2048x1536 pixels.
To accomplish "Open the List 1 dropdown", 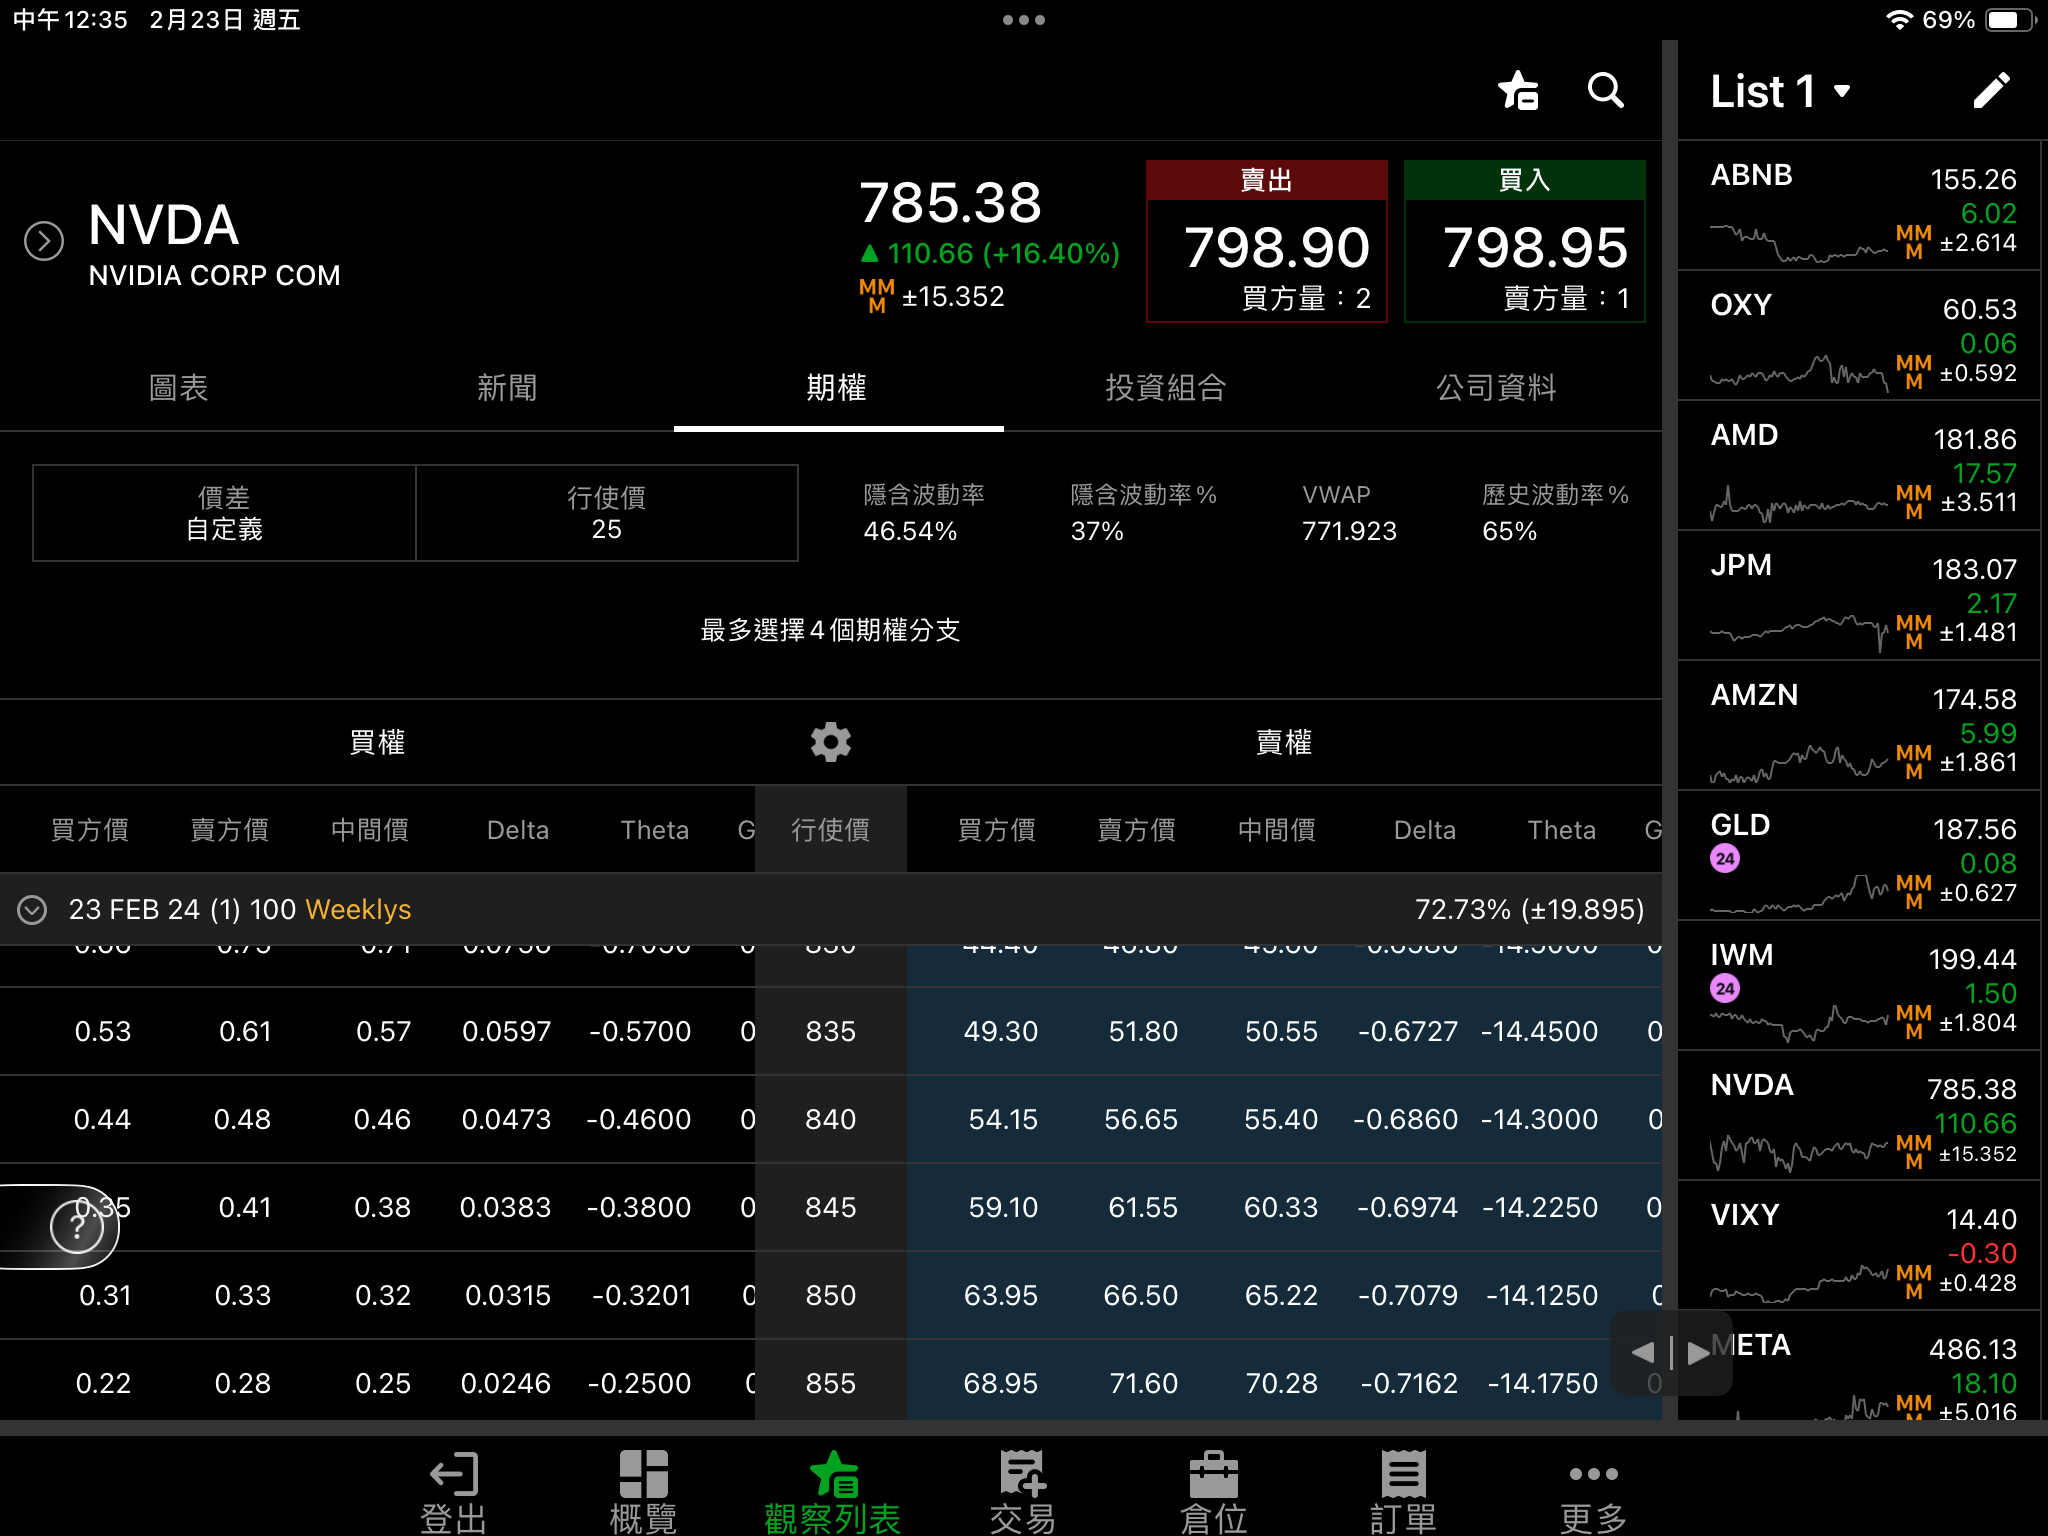I will 1780,91.
